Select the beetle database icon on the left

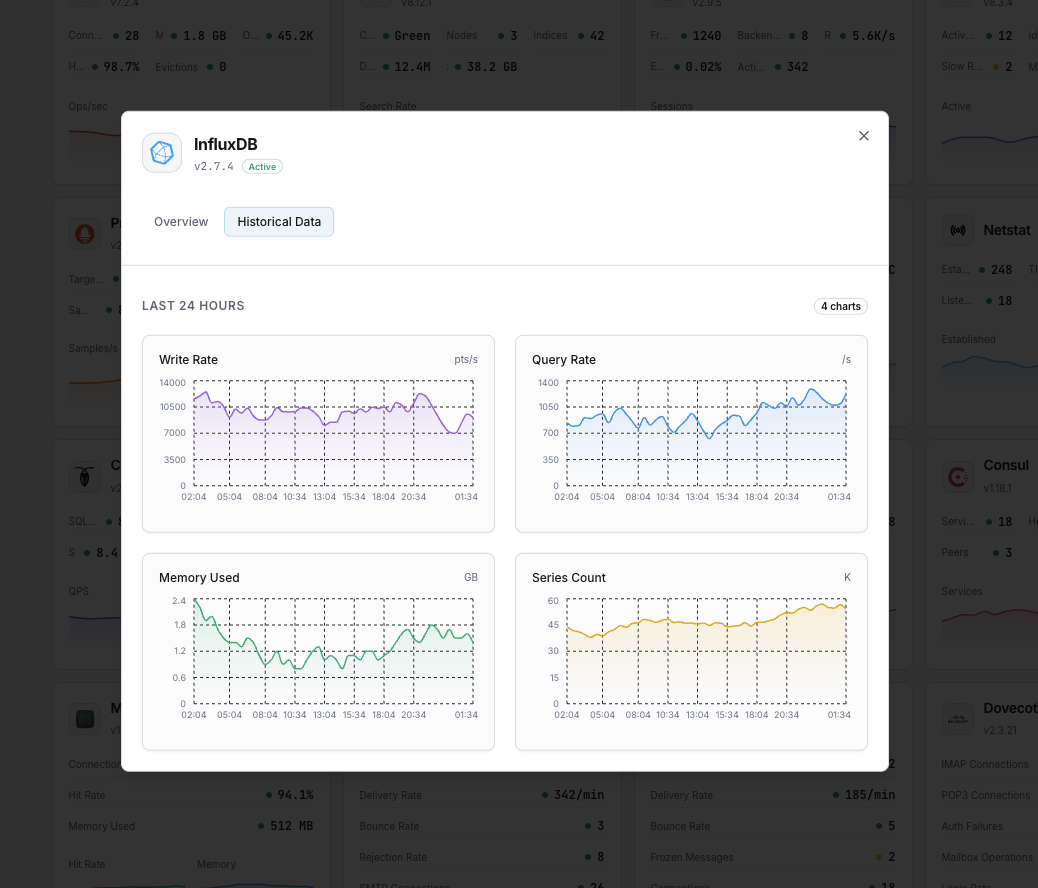point(84,477)
